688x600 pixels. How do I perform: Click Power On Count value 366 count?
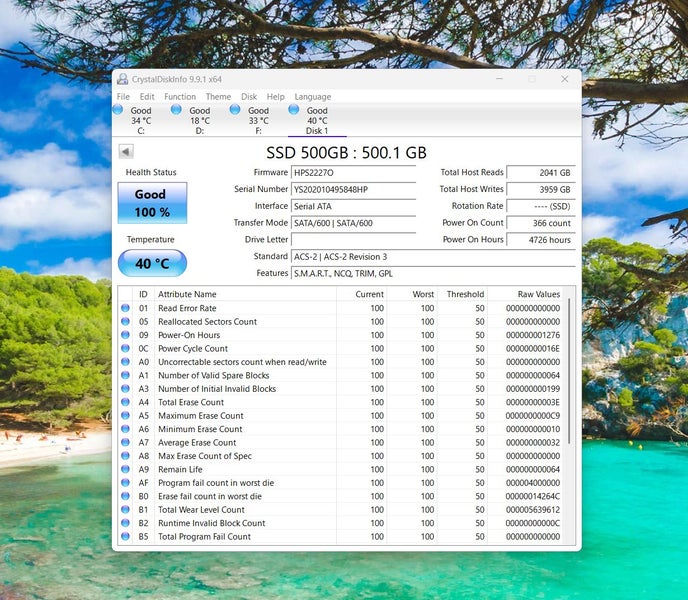click(541, 223)
